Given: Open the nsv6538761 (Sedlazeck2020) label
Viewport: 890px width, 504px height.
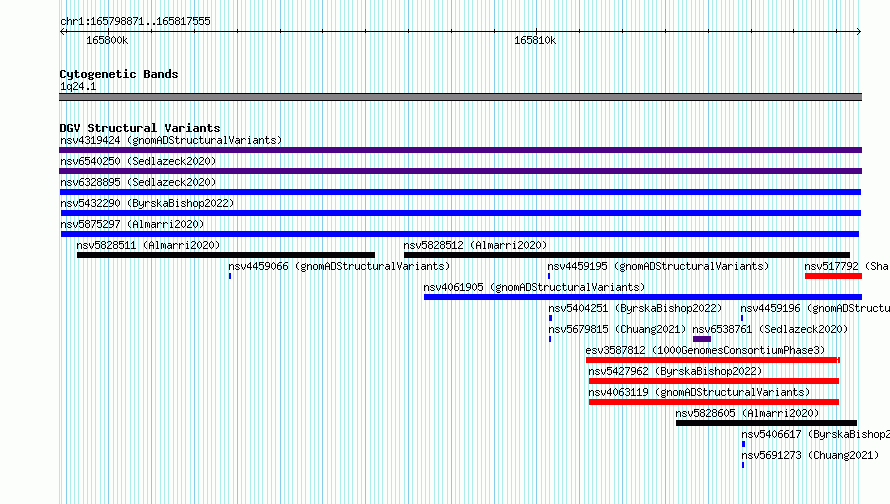Looking at the screenshot, I should 770,329.
